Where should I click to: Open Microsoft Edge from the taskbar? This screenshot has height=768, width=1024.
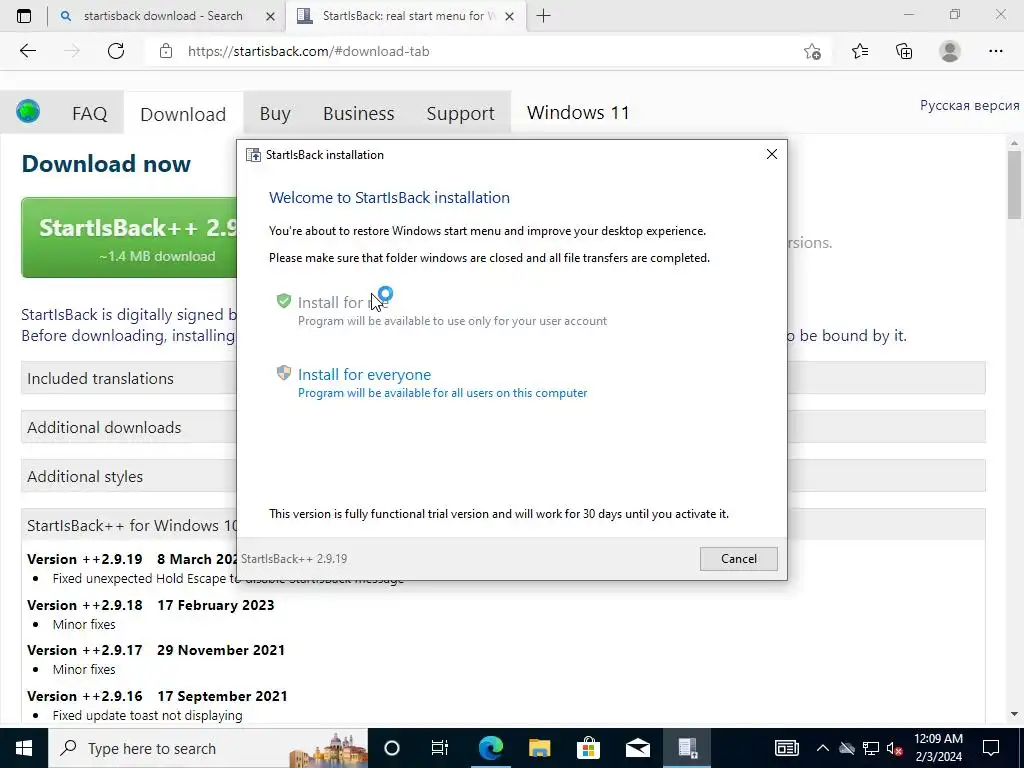(490, 748)
